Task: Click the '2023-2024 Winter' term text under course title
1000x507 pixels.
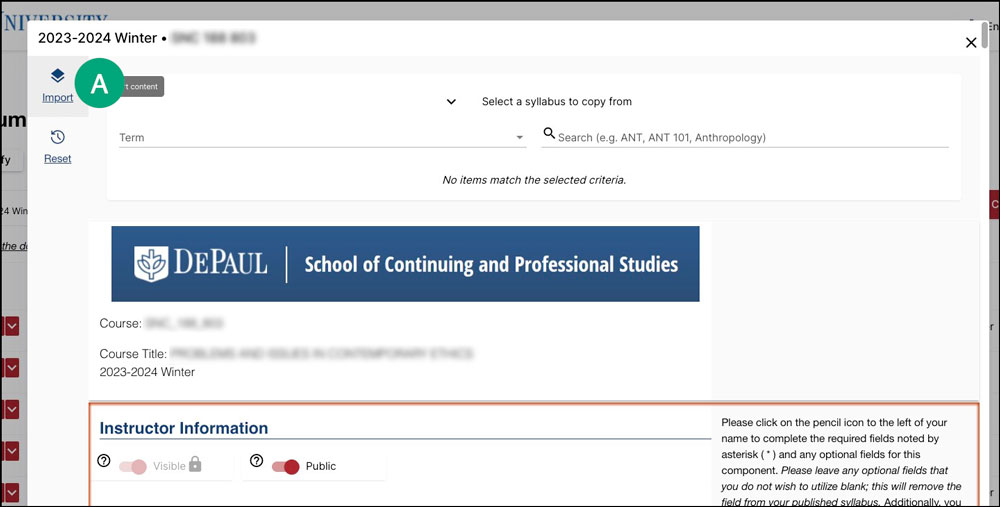Action: [147, 372]
